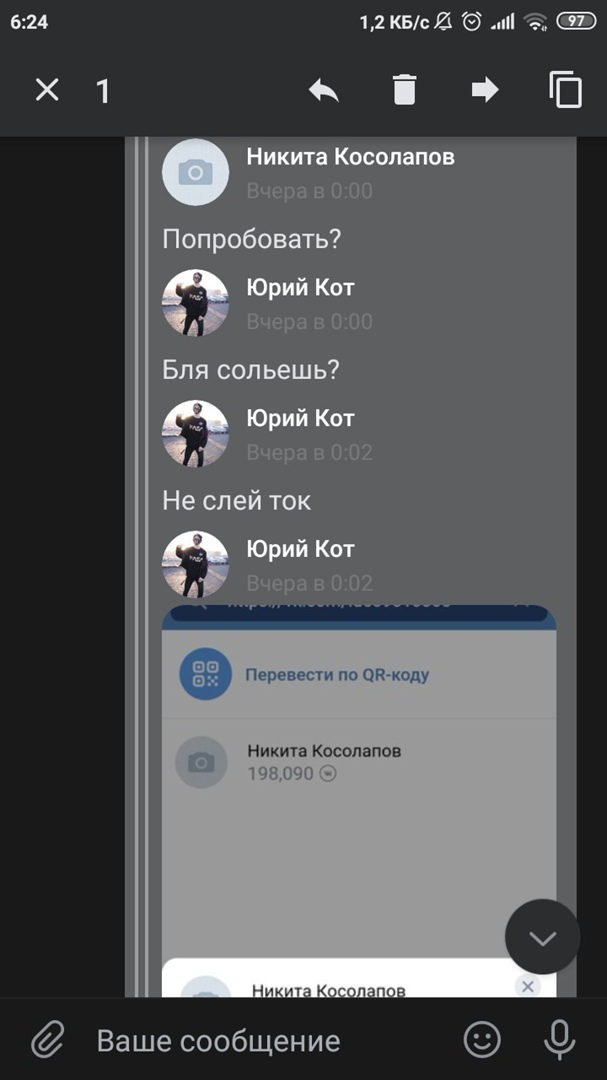Tap Перевести по QR-коду in screenshot
The width and height of the screenshot is (607, 1080).
click(x=337, y=674)
